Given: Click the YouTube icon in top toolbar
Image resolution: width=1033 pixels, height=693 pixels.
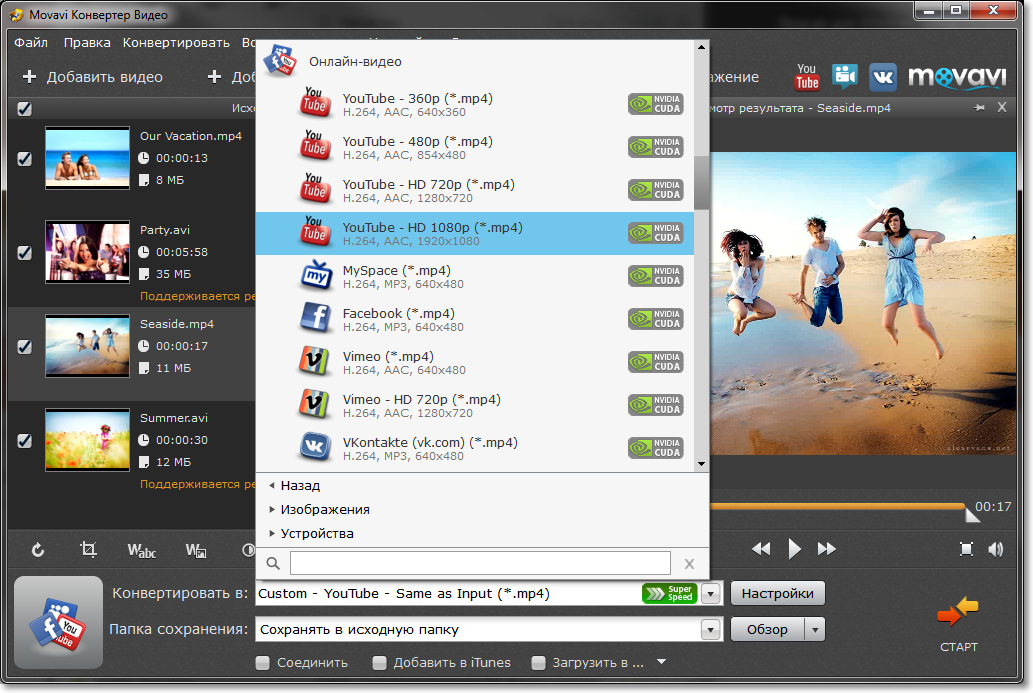Looking at the screenshot, I should pyautogui.click(x=806, y=77).
